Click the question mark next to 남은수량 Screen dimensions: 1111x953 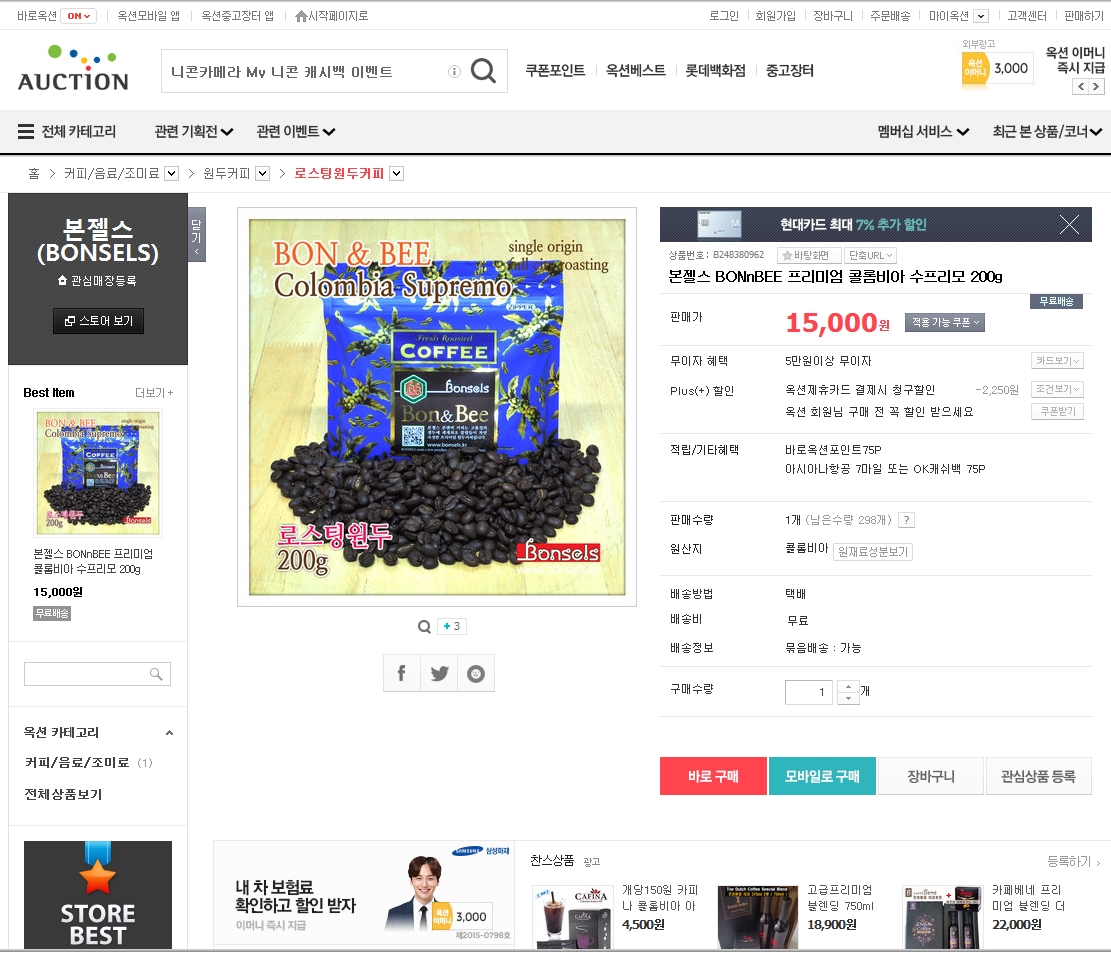(906, 520)
